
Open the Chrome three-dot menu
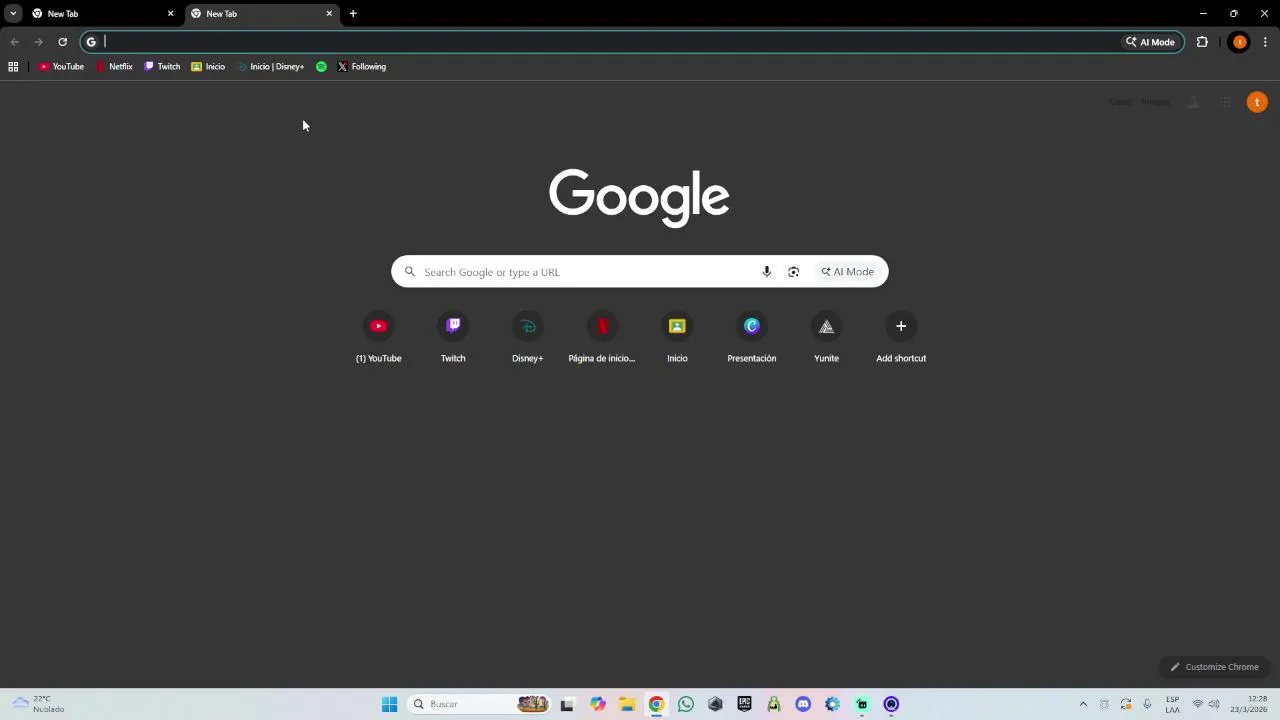(x=1265, y=42)
